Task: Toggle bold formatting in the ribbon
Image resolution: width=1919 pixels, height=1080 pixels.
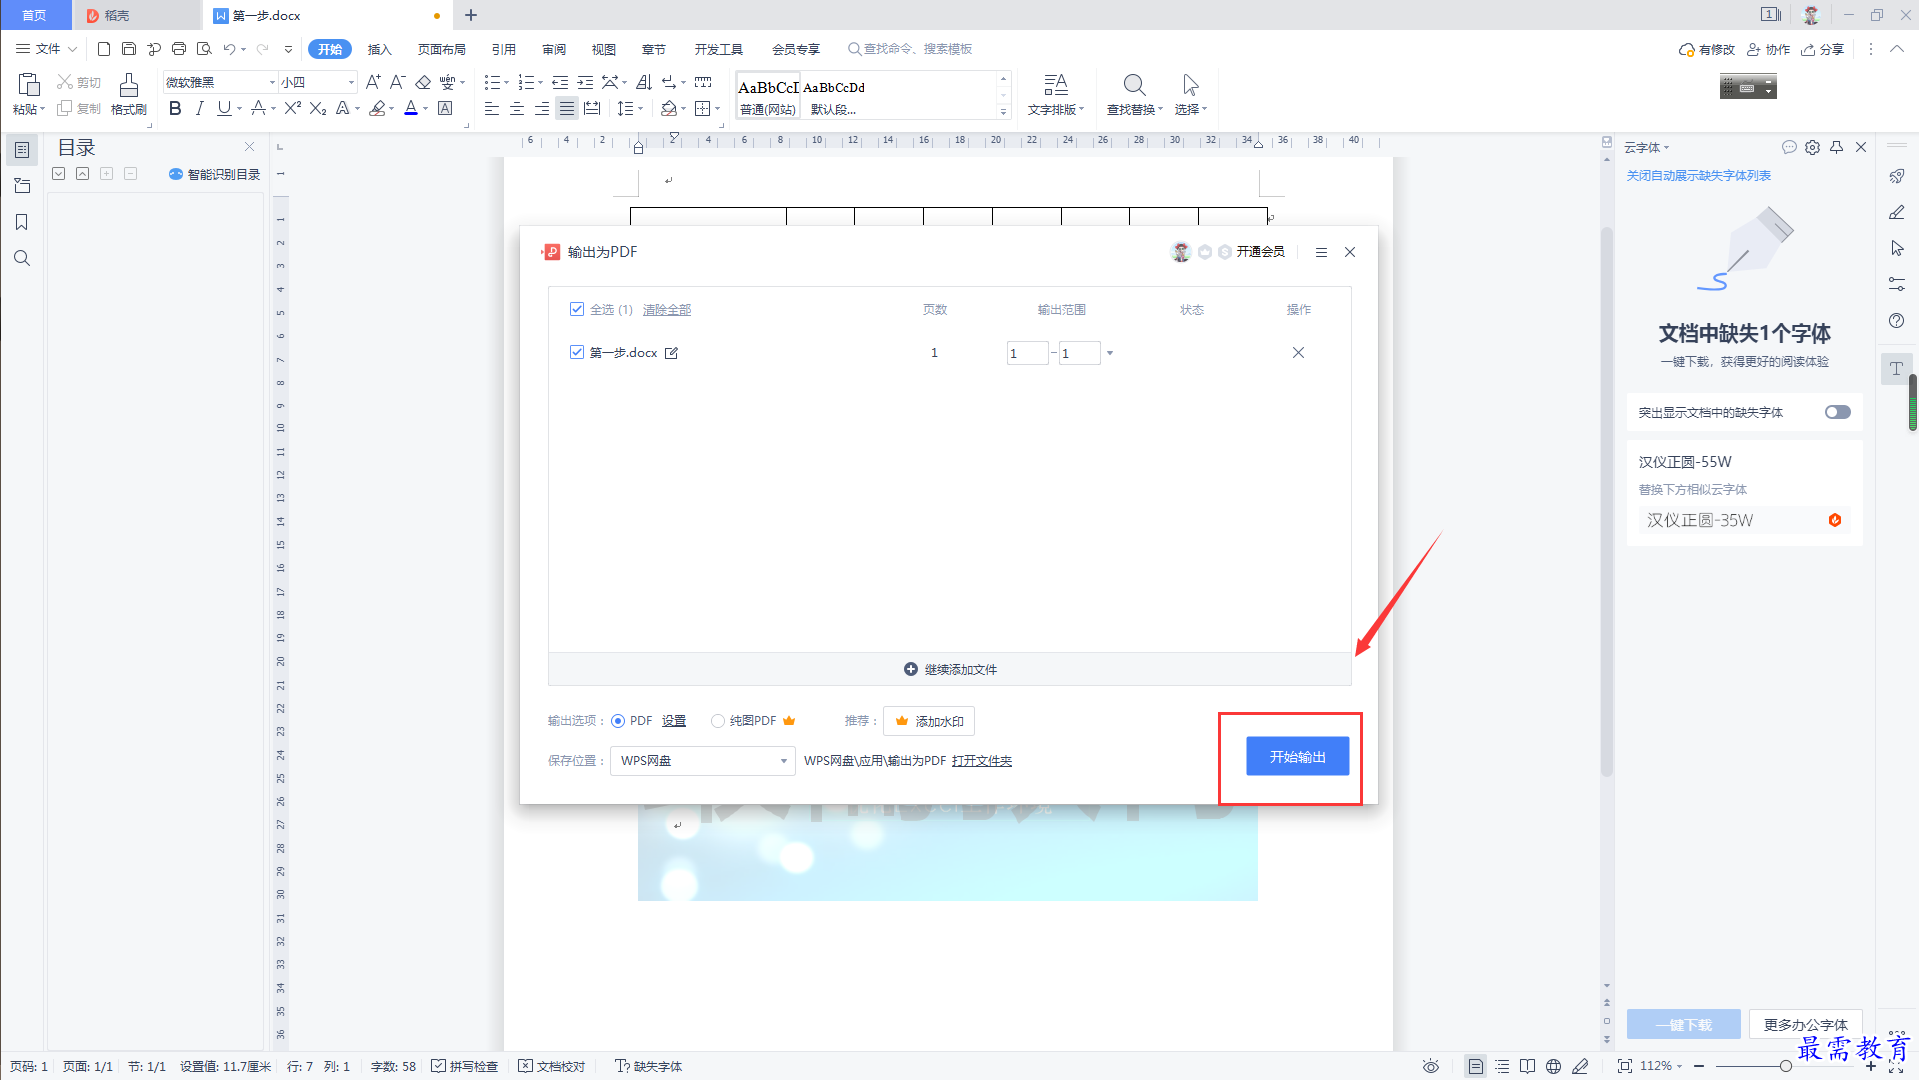Action: 175,109
